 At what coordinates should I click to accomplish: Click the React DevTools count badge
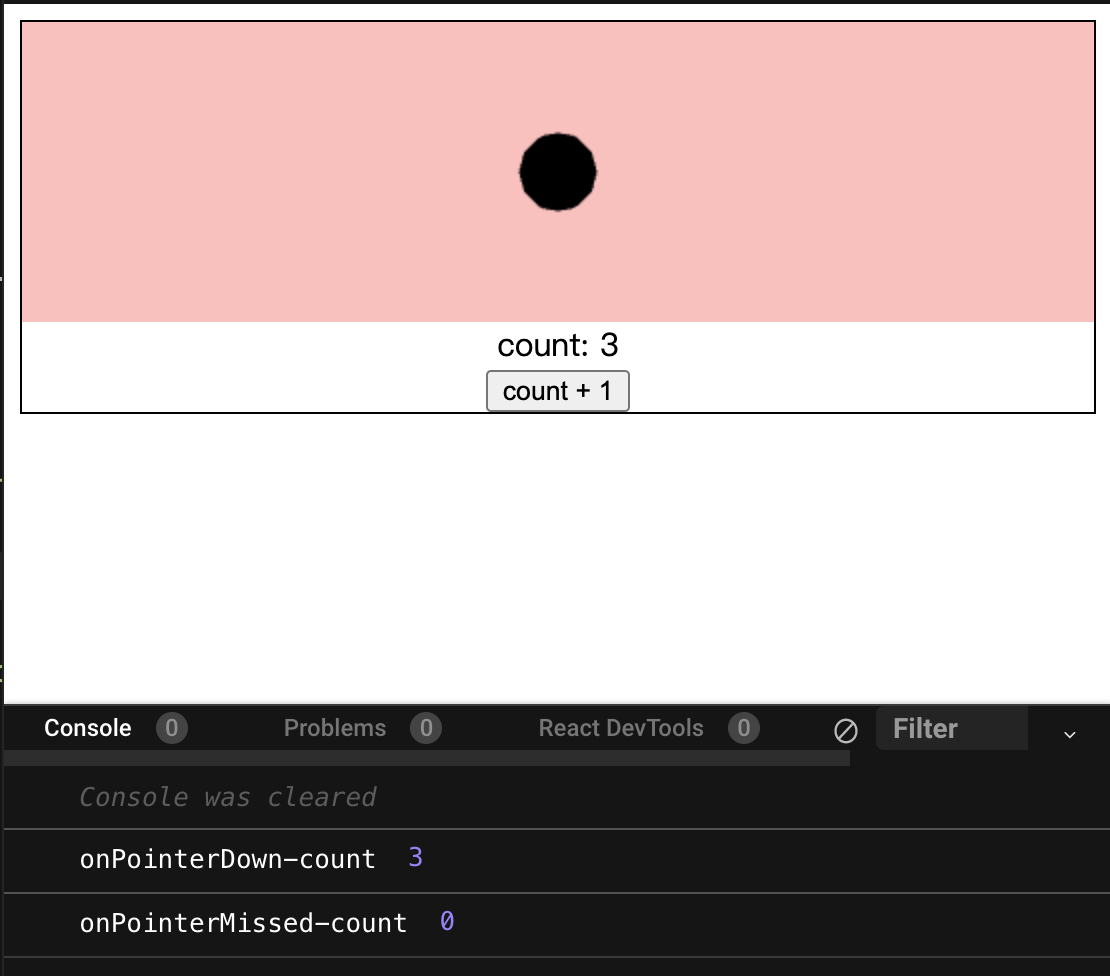pyautogui.click(x=743, y=728)
